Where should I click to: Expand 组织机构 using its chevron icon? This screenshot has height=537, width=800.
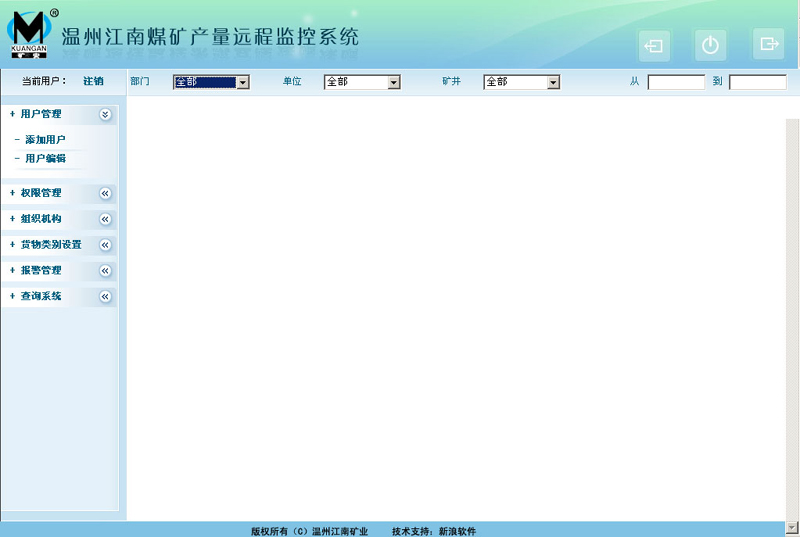pyautogui.click(x=105, y=219)
